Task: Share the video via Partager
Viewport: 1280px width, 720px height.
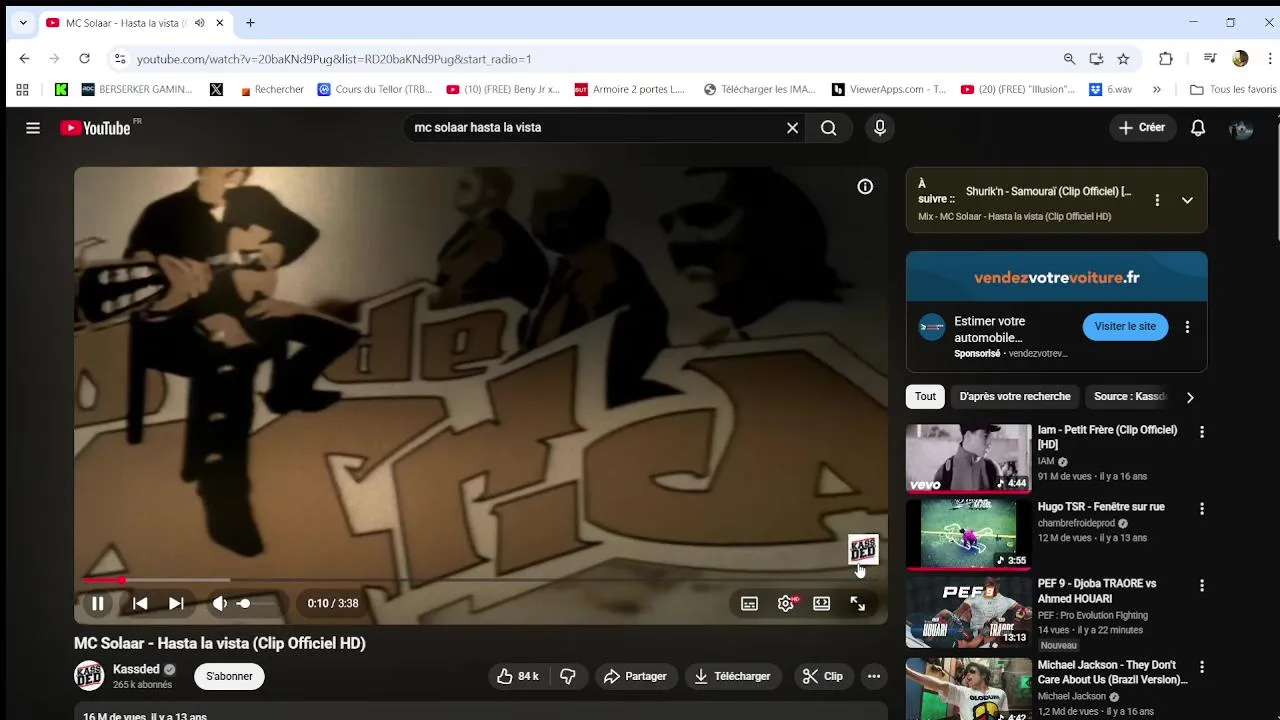Action: 635,676
